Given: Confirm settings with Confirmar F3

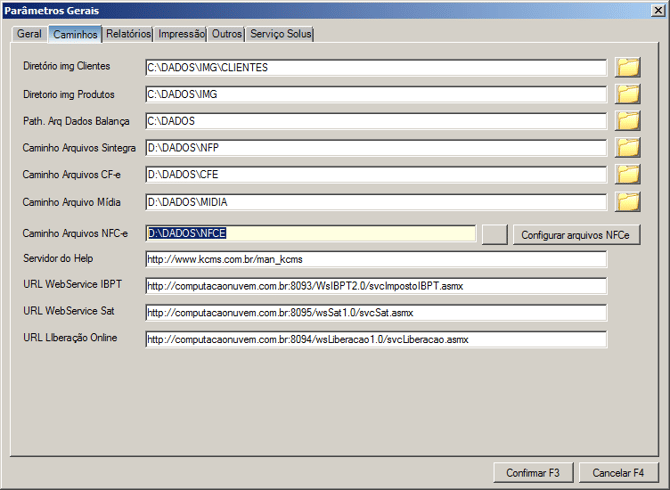Looking at the screenshot, I should coord(539,472).
